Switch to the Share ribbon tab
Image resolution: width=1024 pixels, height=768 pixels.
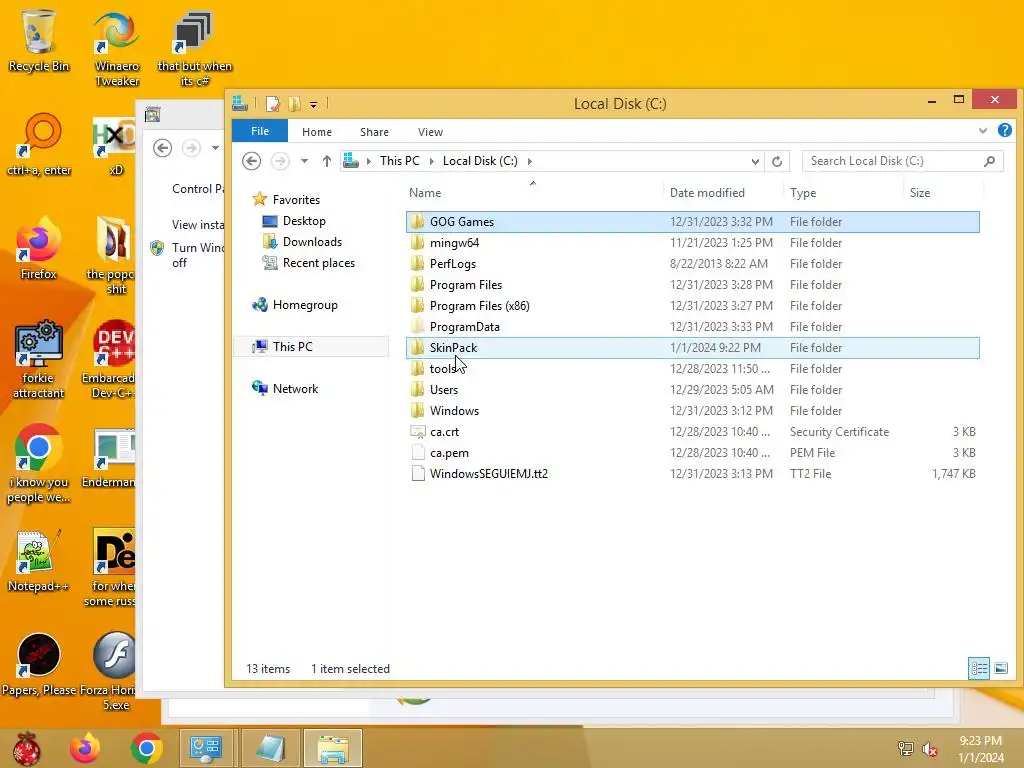coord(374,132)
